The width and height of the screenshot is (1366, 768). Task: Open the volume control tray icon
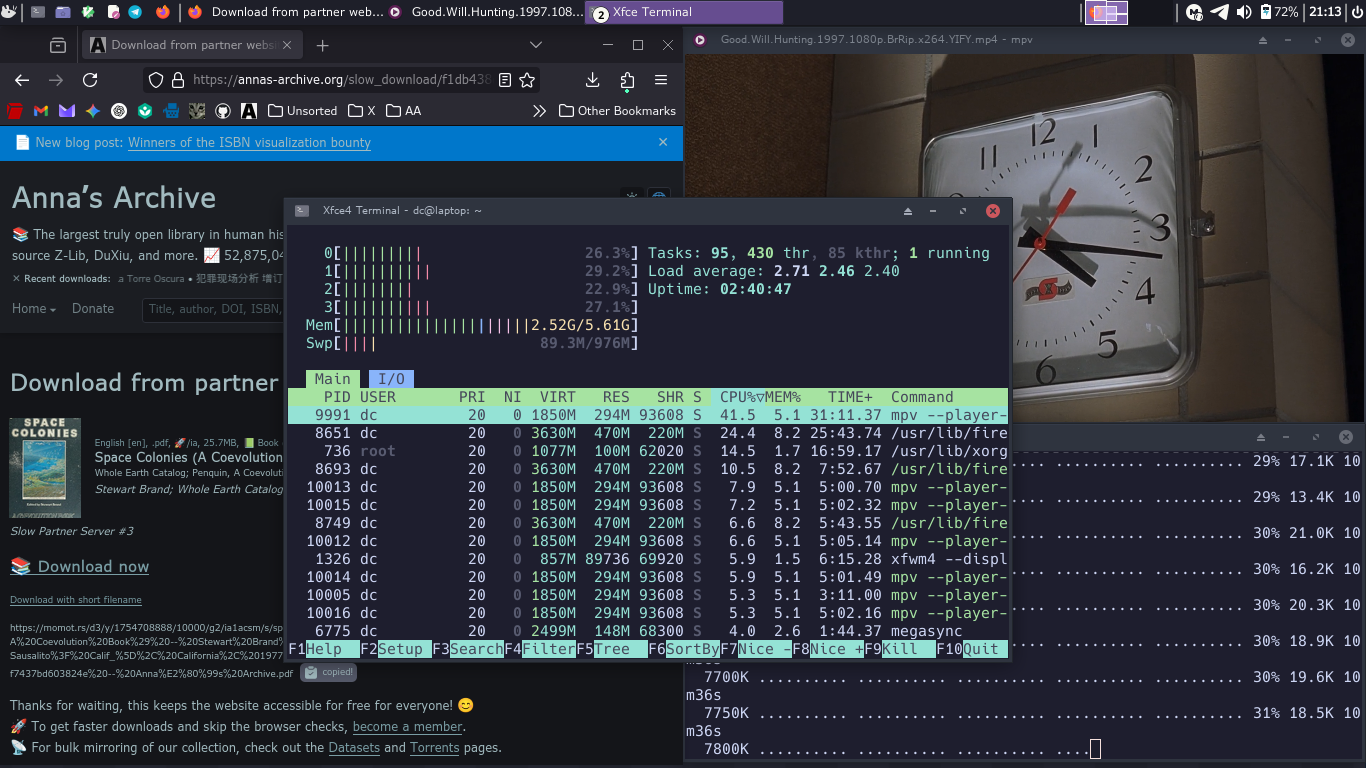(x=1244, y=12)
